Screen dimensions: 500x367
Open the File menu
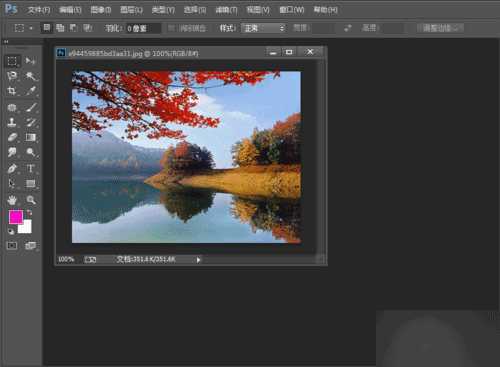[39, 10]
